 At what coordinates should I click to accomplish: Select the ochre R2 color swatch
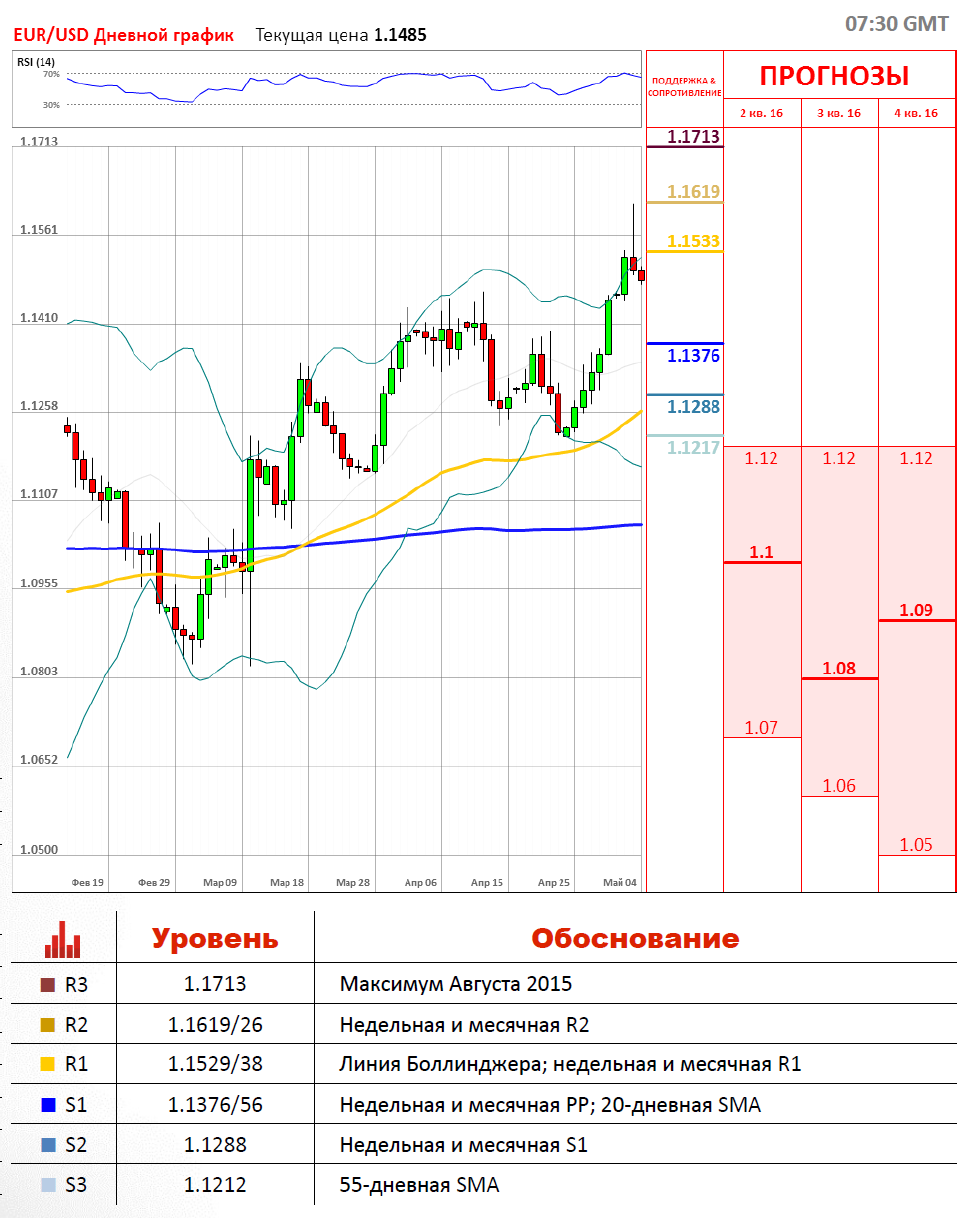47,1025
